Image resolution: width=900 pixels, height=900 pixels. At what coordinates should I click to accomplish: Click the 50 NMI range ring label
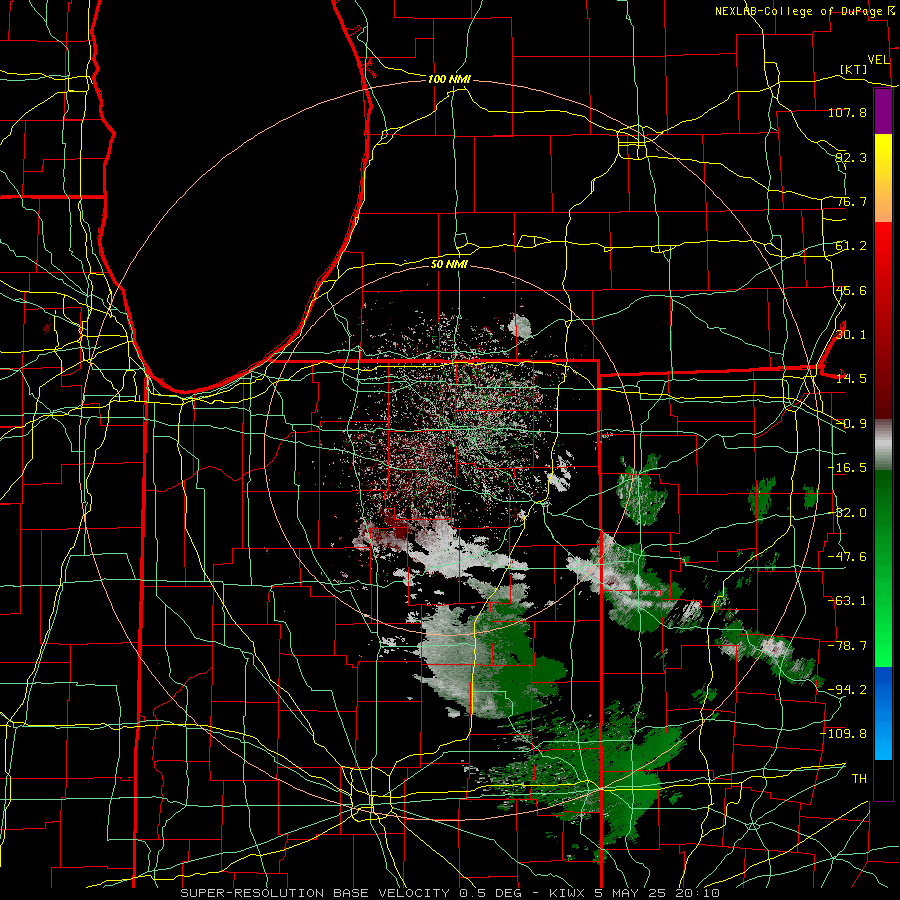click(449, 264)
